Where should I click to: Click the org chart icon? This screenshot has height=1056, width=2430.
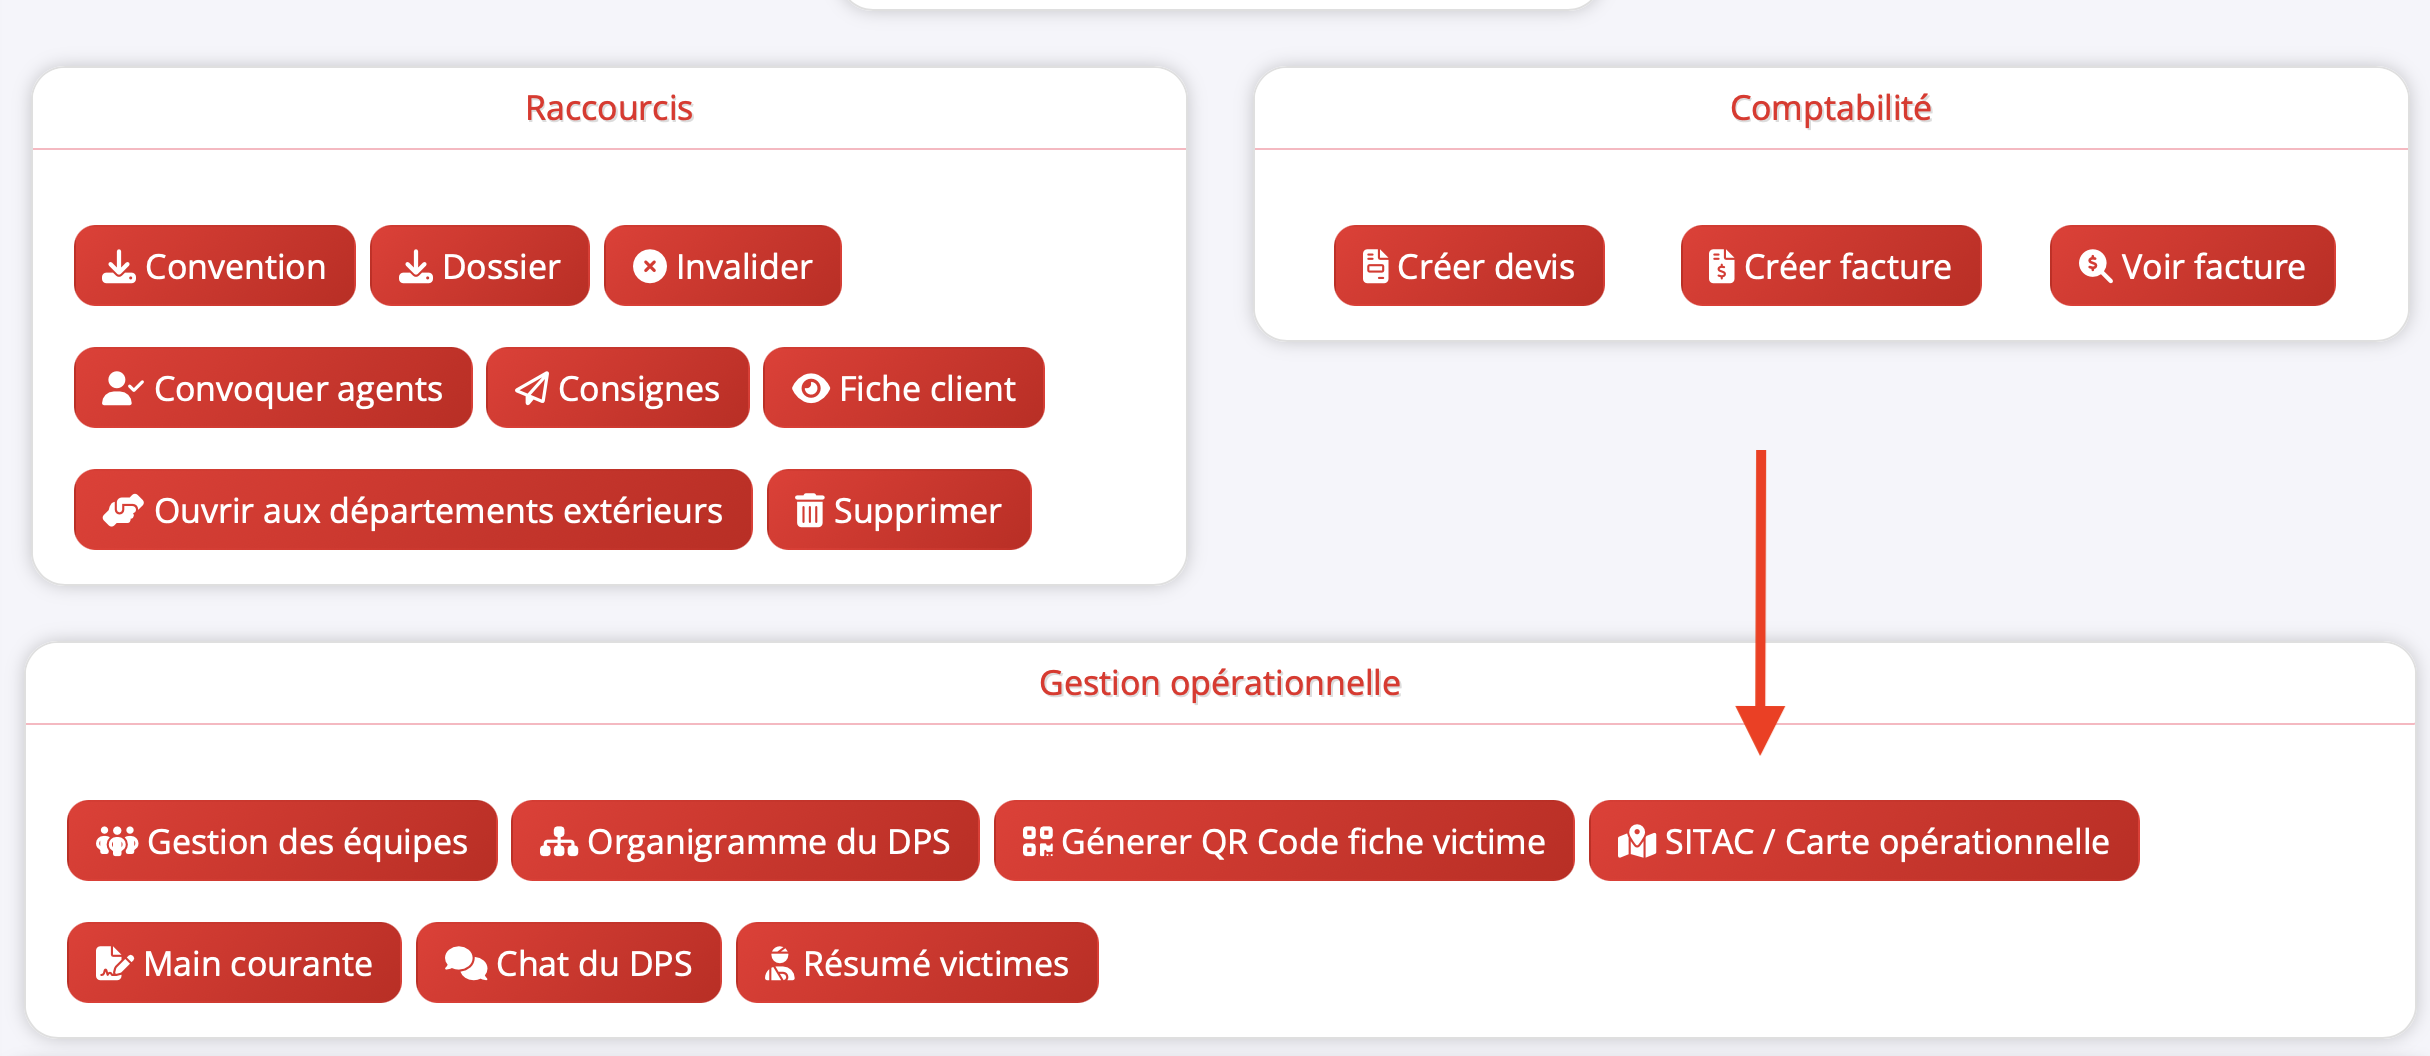pos(559,842)
